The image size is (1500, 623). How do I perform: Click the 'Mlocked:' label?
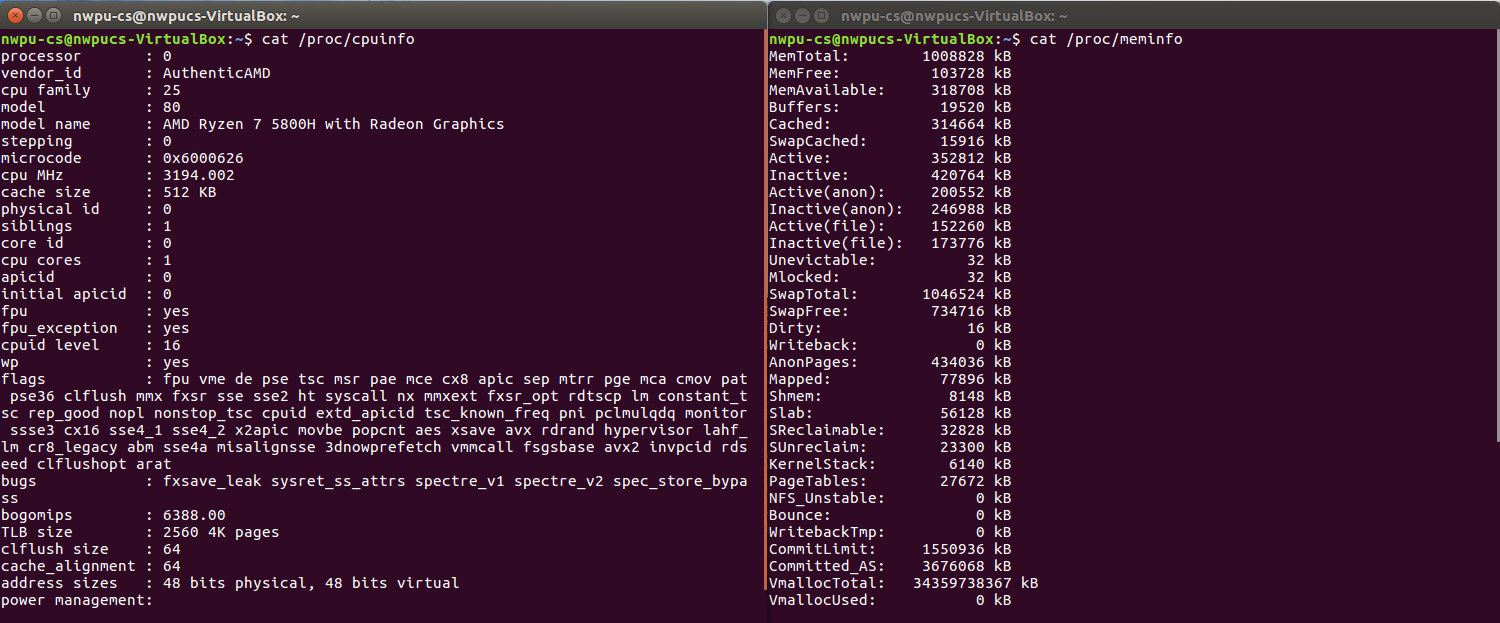tap(804, 277)
